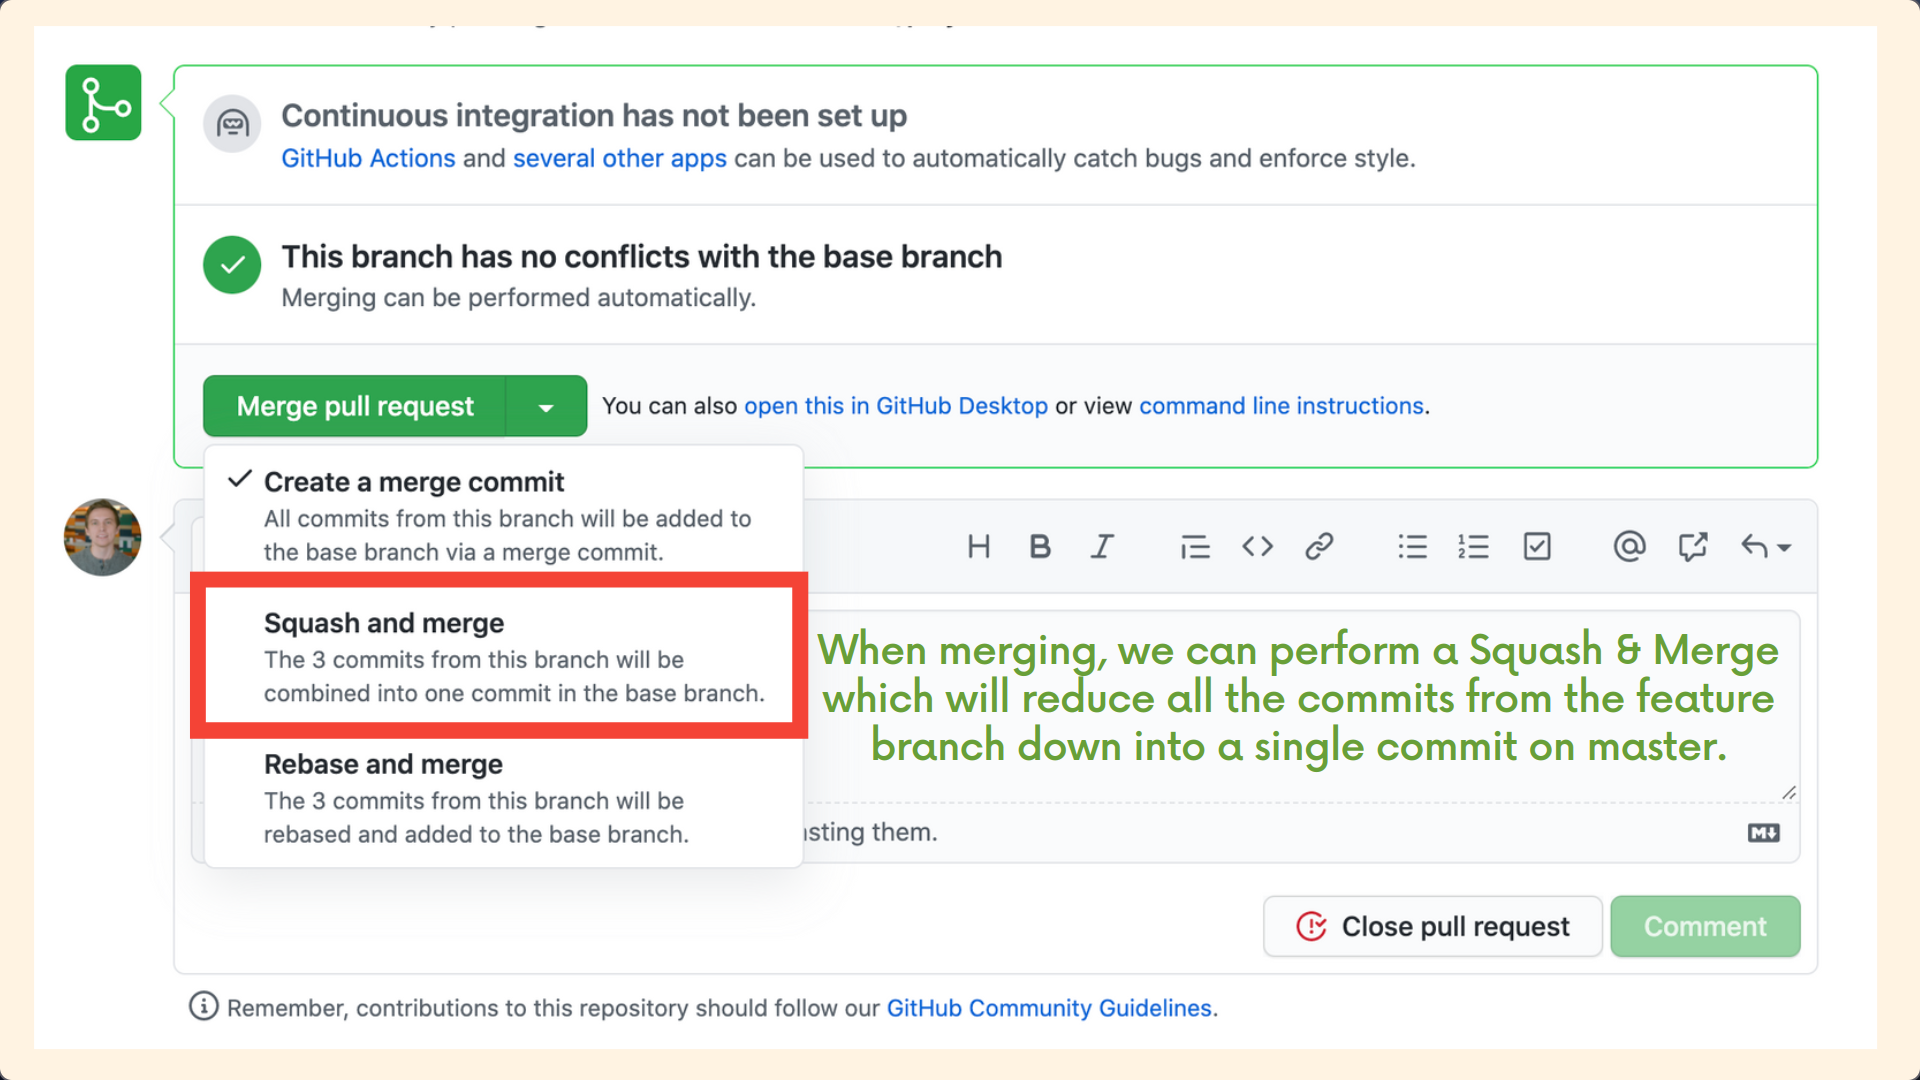Image resolution: width=1920 pixels, height=1080 pixels.
Task: Toggle bold text formatting
Action: 1039,547
